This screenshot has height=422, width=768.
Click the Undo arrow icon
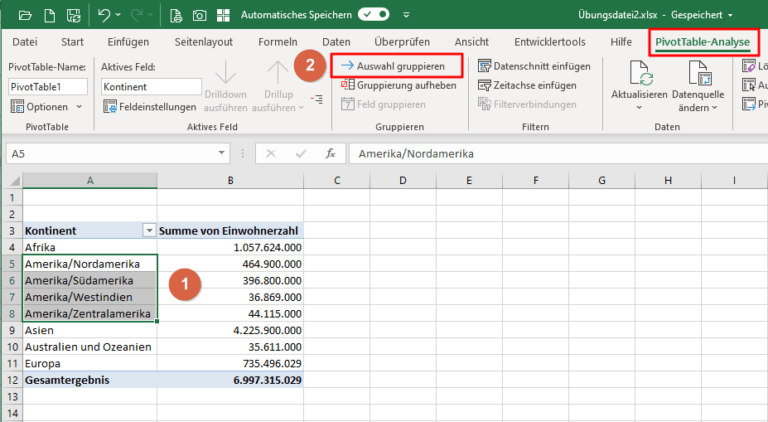pyautogui.click(x=104, y=15)
